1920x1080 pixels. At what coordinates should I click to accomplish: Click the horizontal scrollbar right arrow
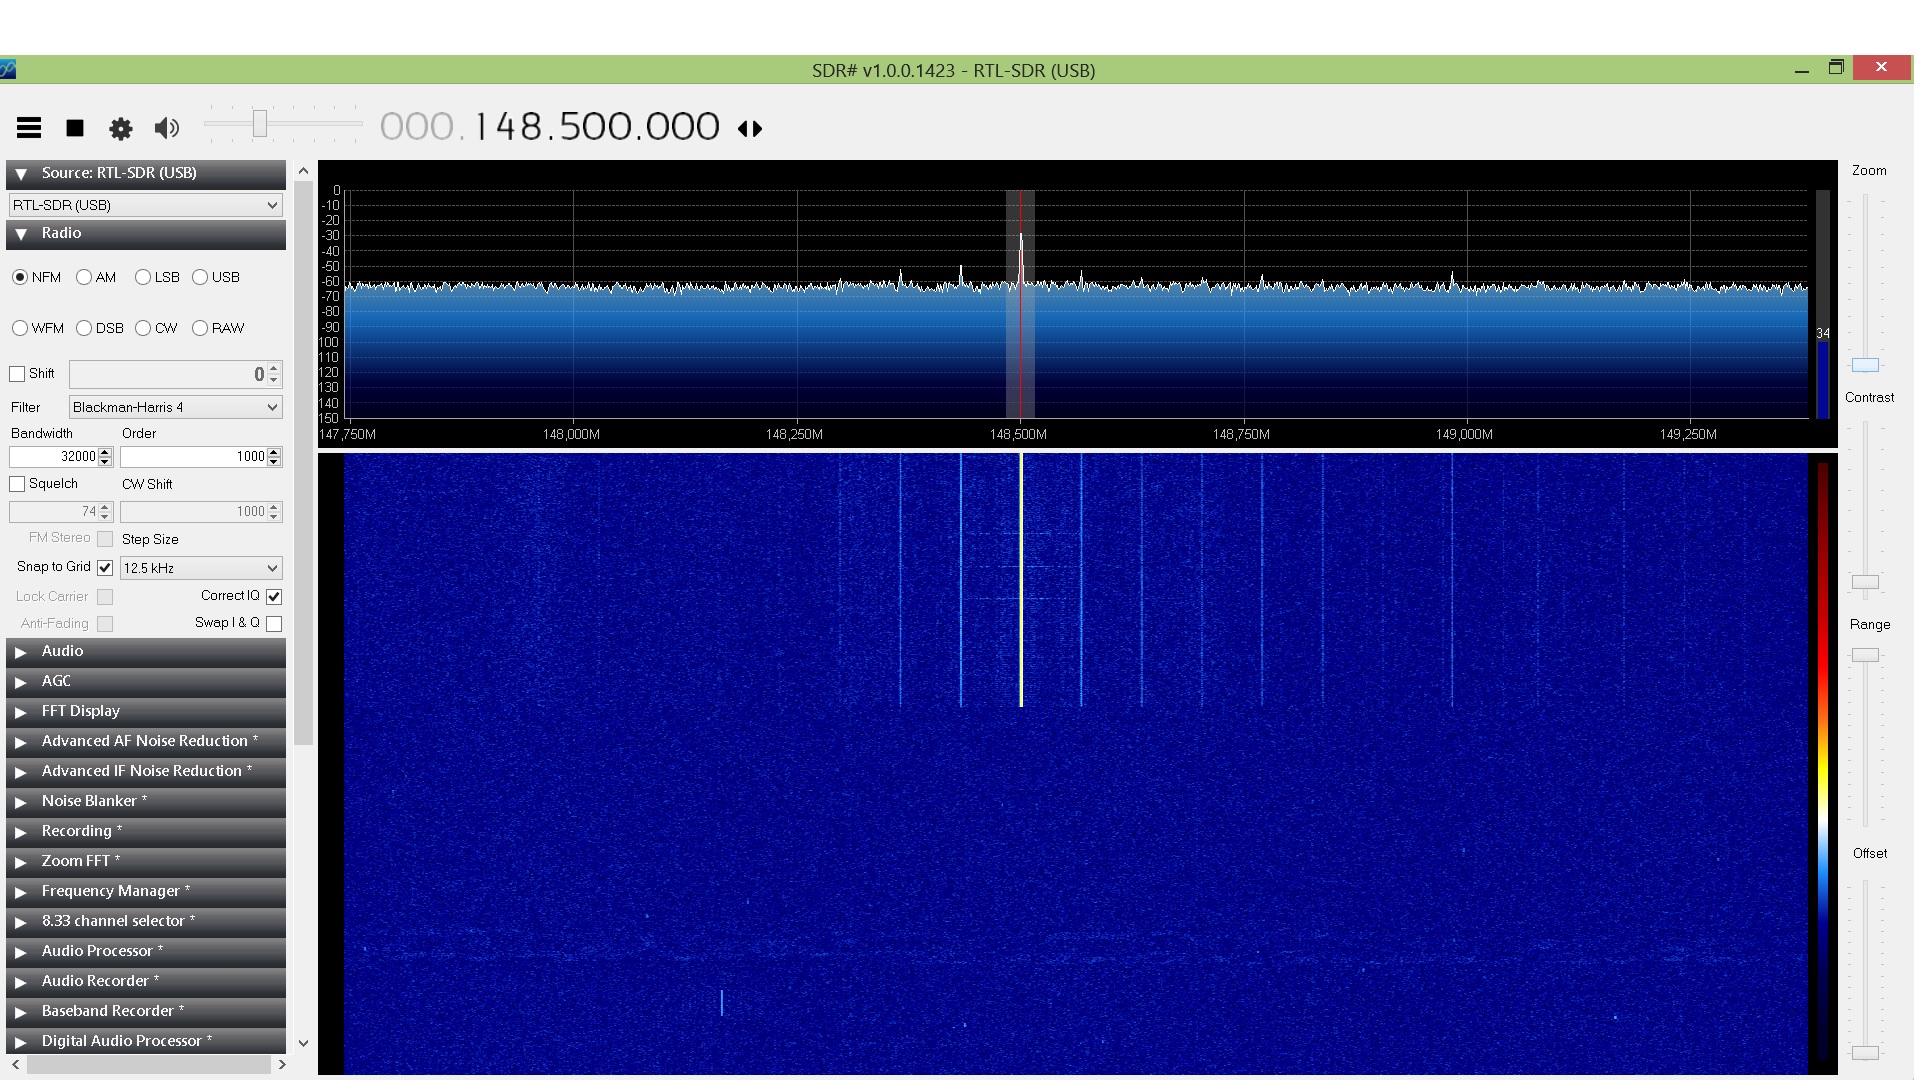coord(282,1065)
